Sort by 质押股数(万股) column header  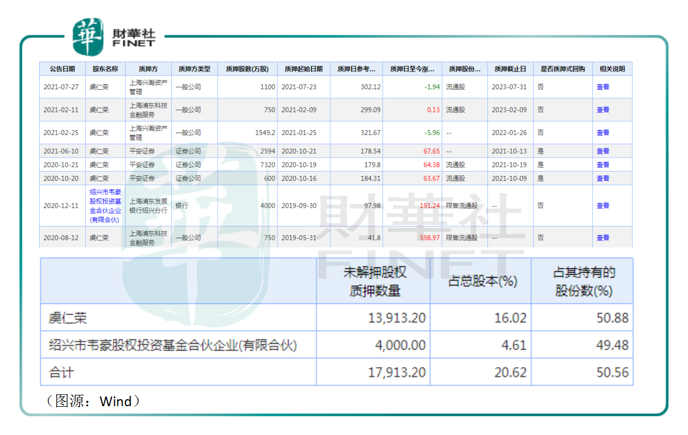click(247, 69)
